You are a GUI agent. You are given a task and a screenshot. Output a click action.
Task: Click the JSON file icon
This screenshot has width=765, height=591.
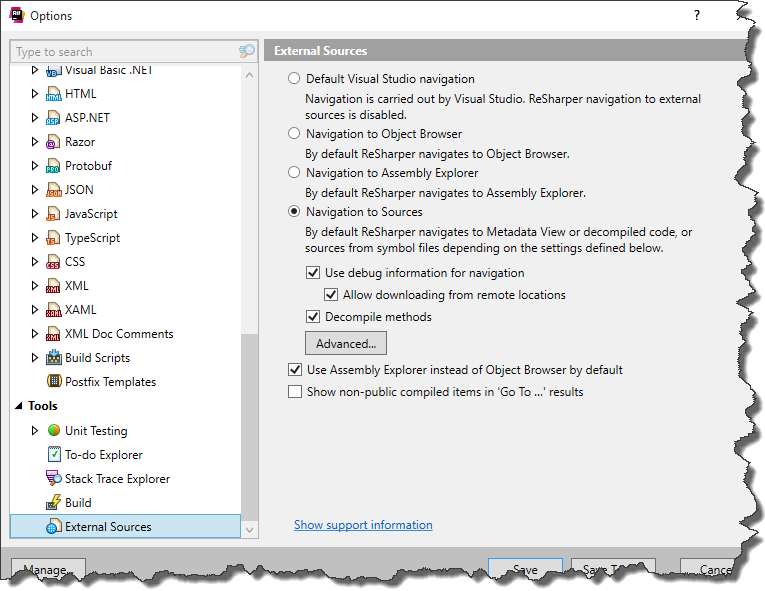(x=53, y=190)
